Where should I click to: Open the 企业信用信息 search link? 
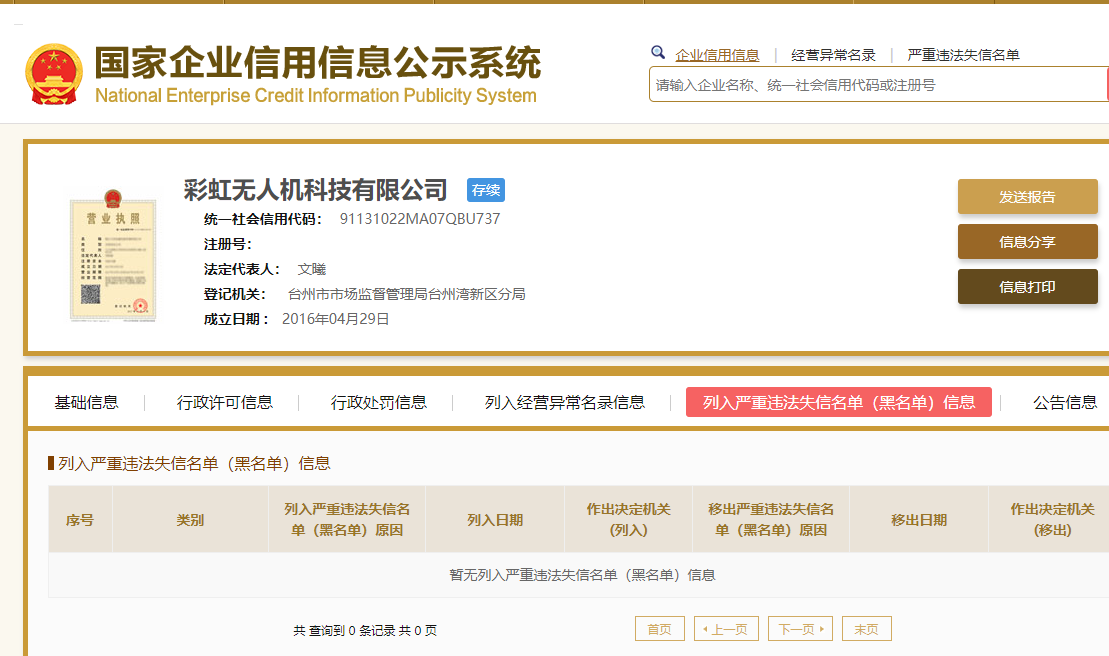click(717, 55)
